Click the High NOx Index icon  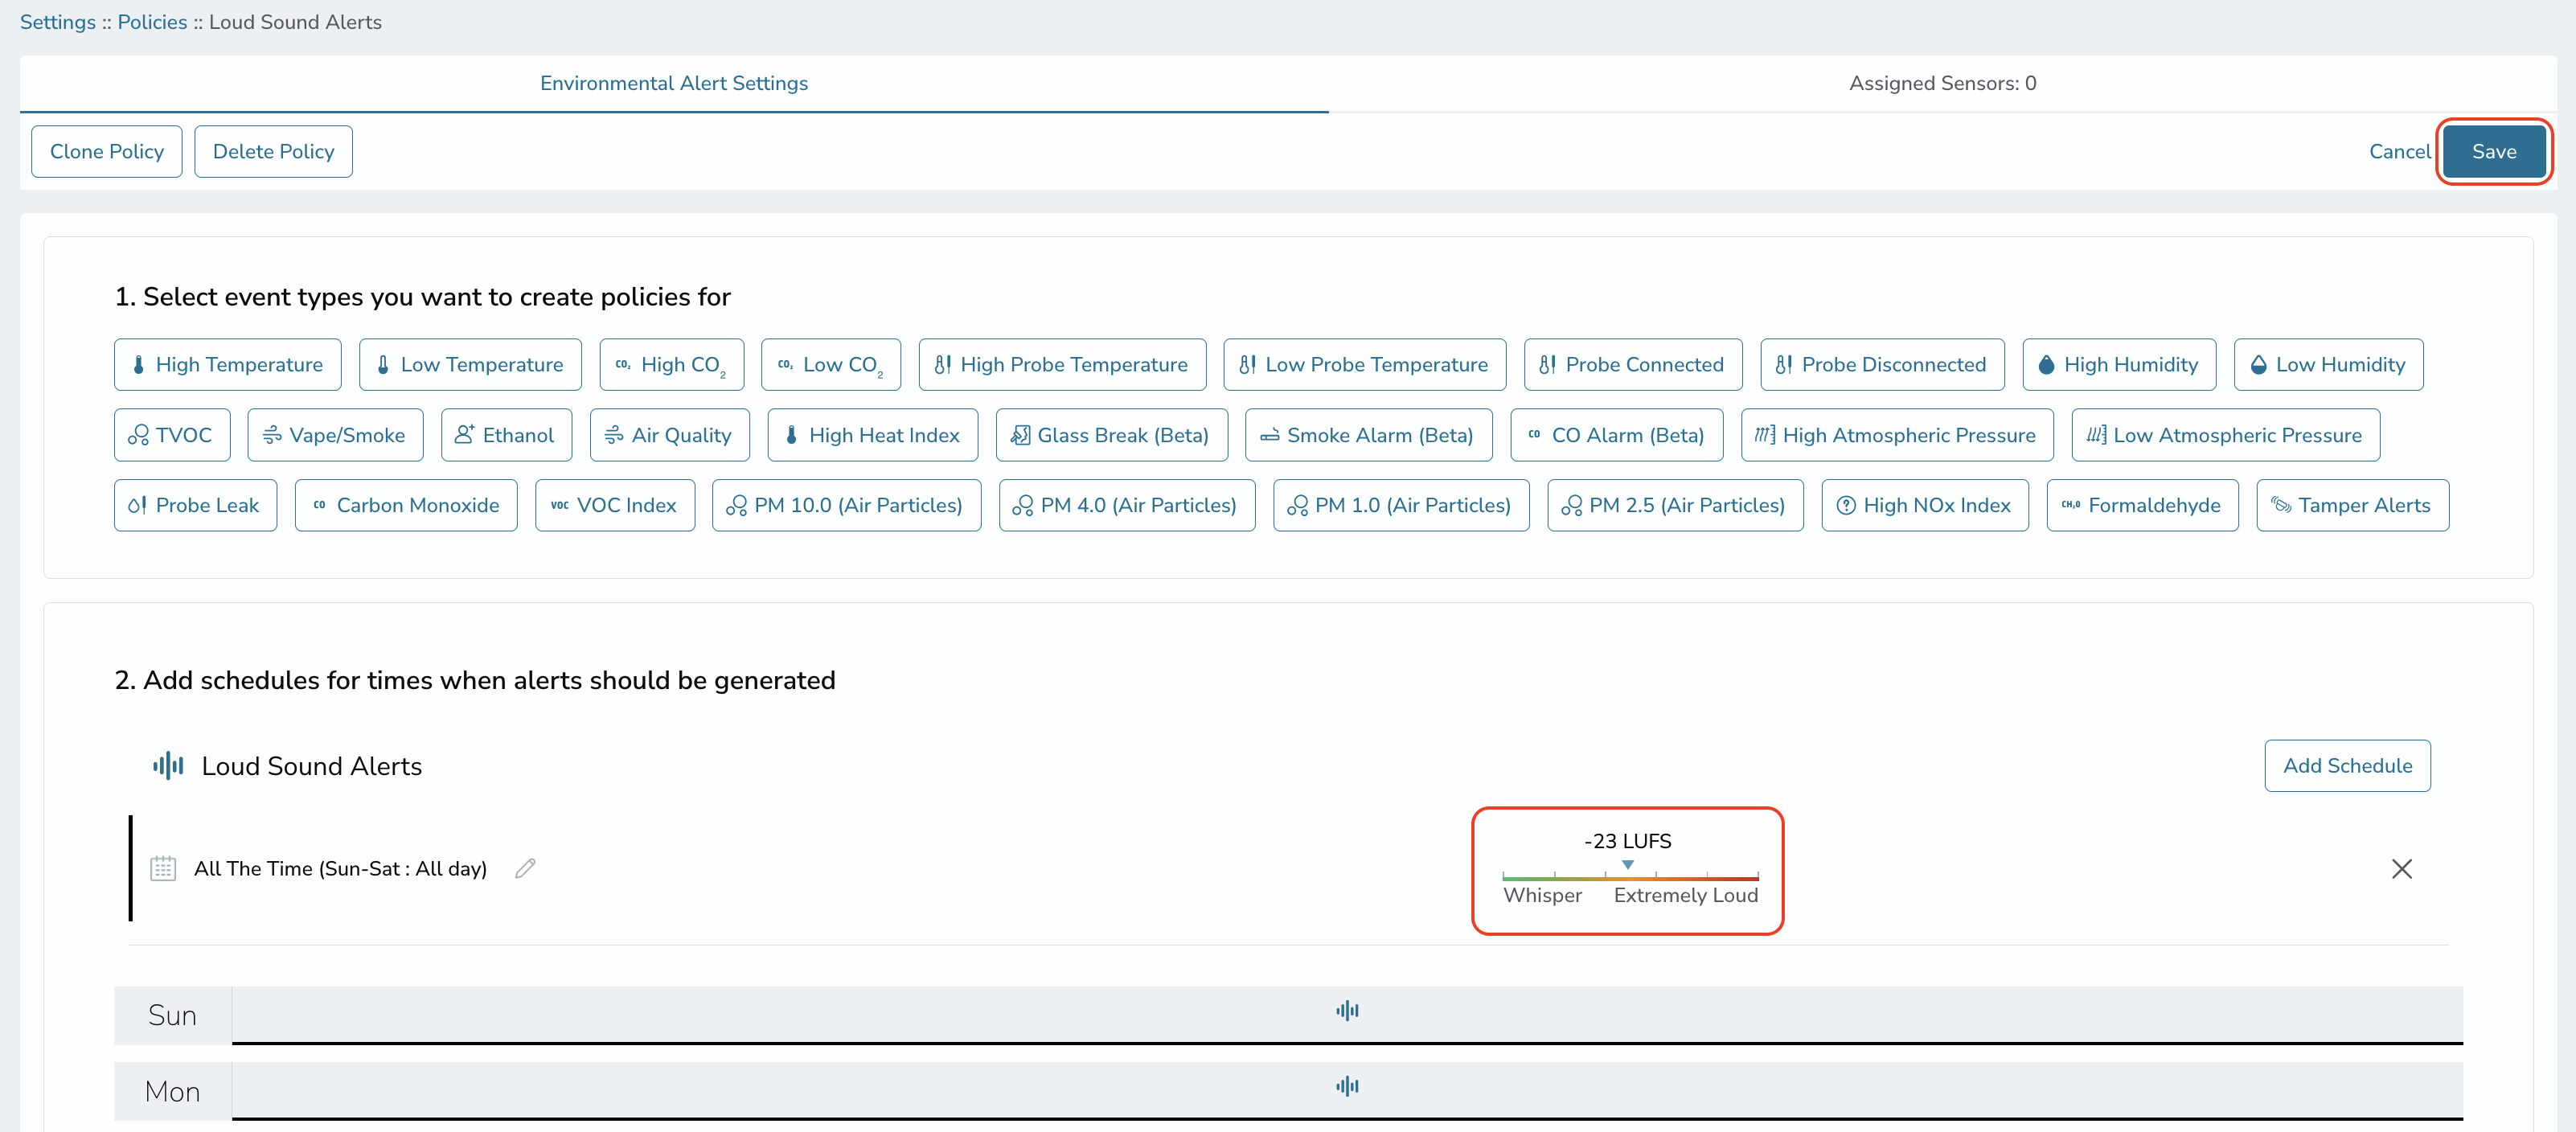click(x=1846, y=506)
